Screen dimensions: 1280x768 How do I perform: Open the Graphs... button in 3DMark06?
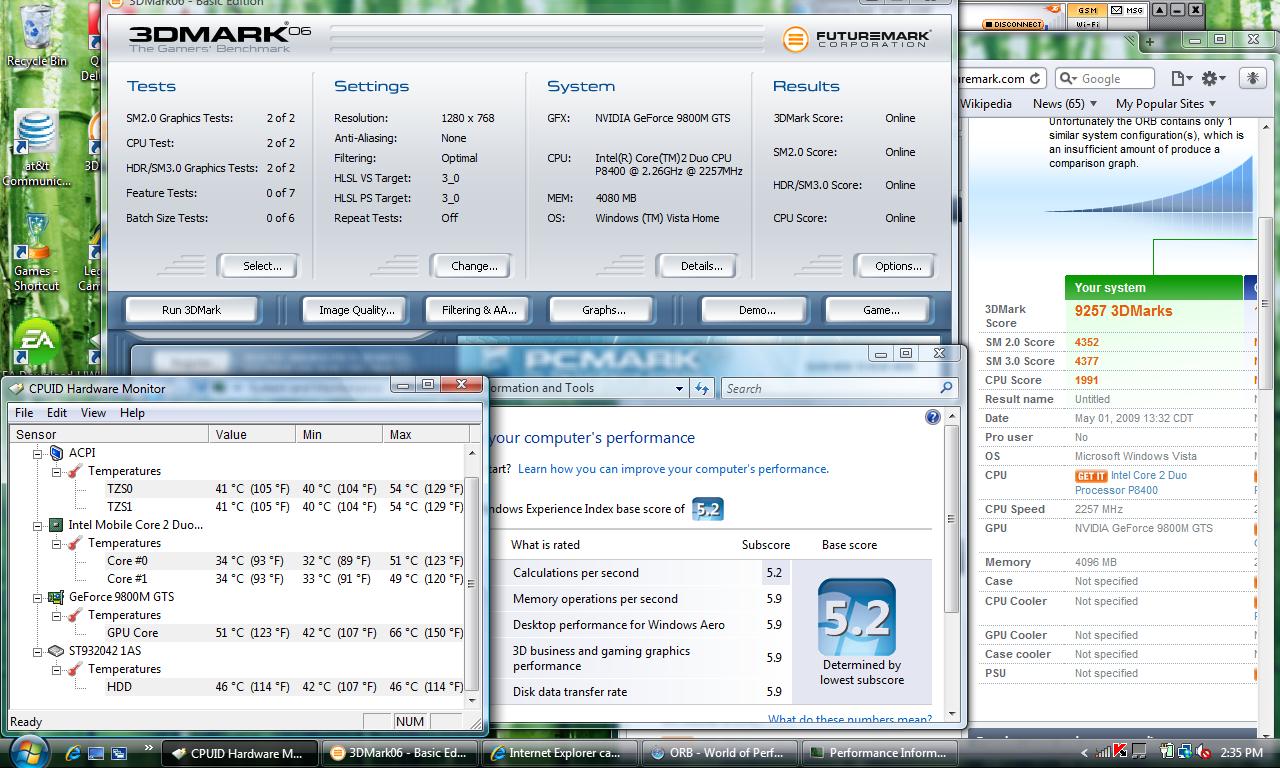(x=604, y=310)
